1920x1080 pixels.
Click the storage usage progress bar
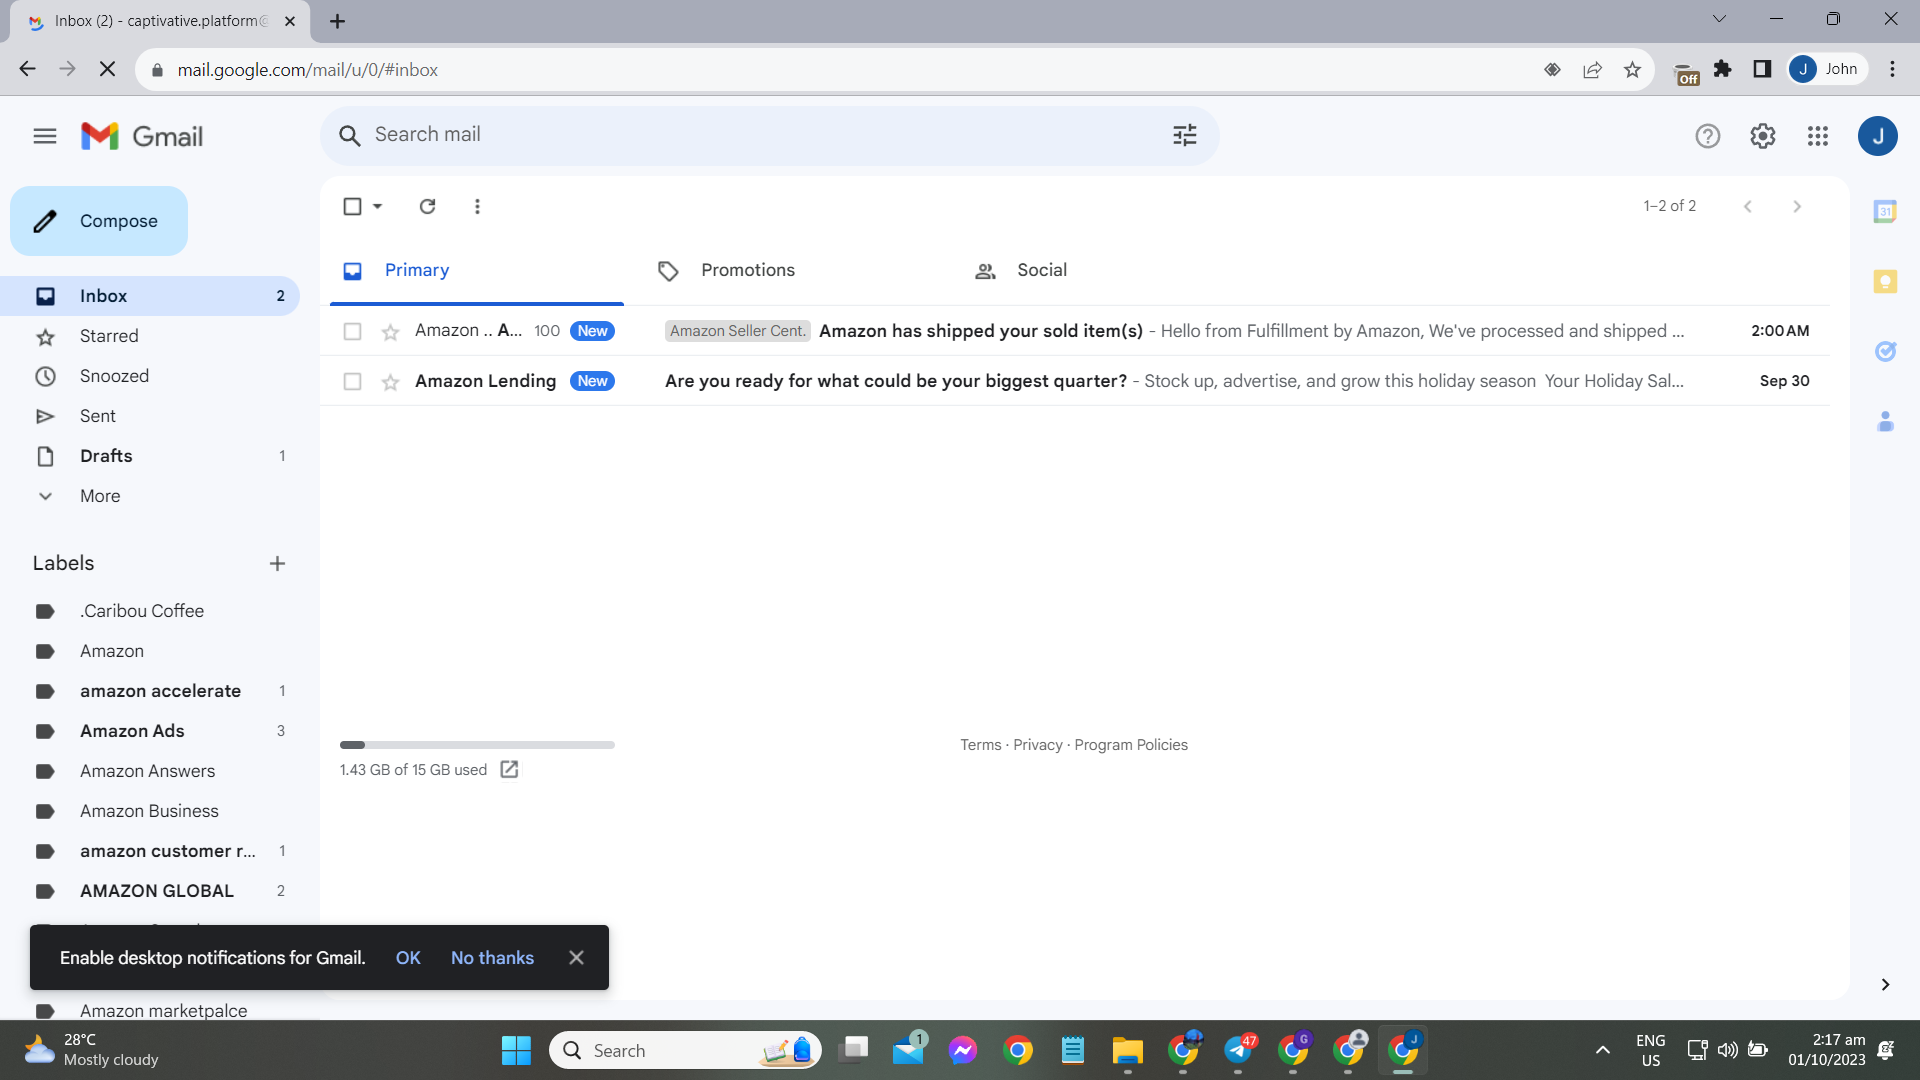click(x=477, y=745)
